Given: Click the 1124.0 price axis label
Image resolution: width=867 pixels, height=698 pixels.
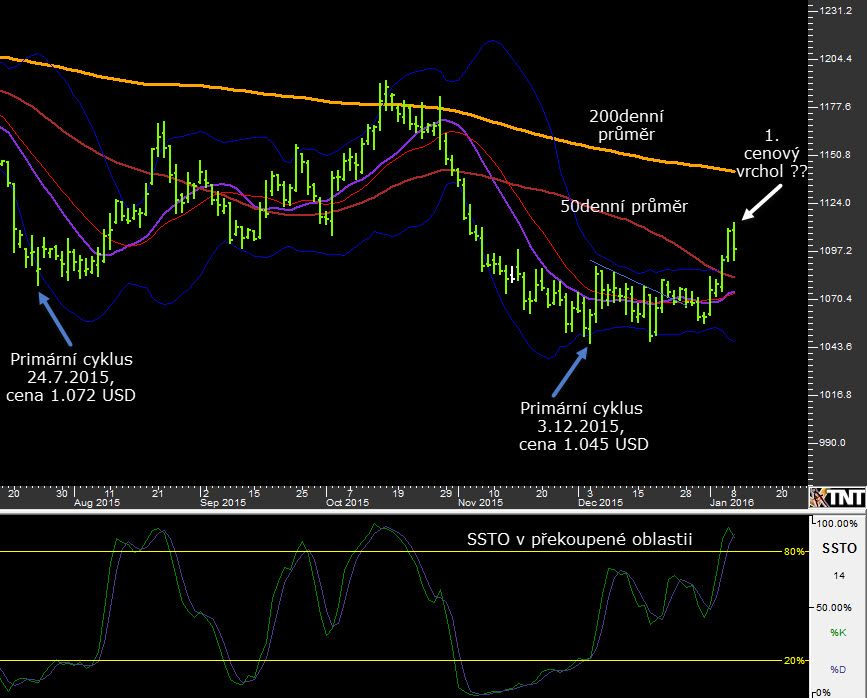Looking at the screenshot, I should [x=836, y=203].
